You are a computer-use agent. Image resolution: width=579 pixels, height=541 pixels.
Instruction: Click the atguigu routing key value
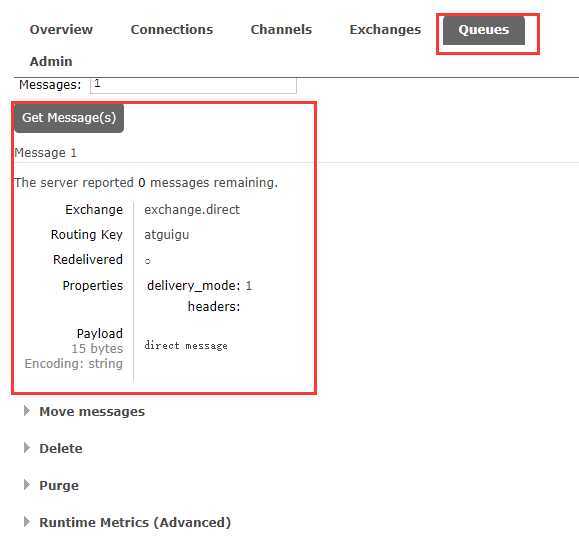[167, 235]
